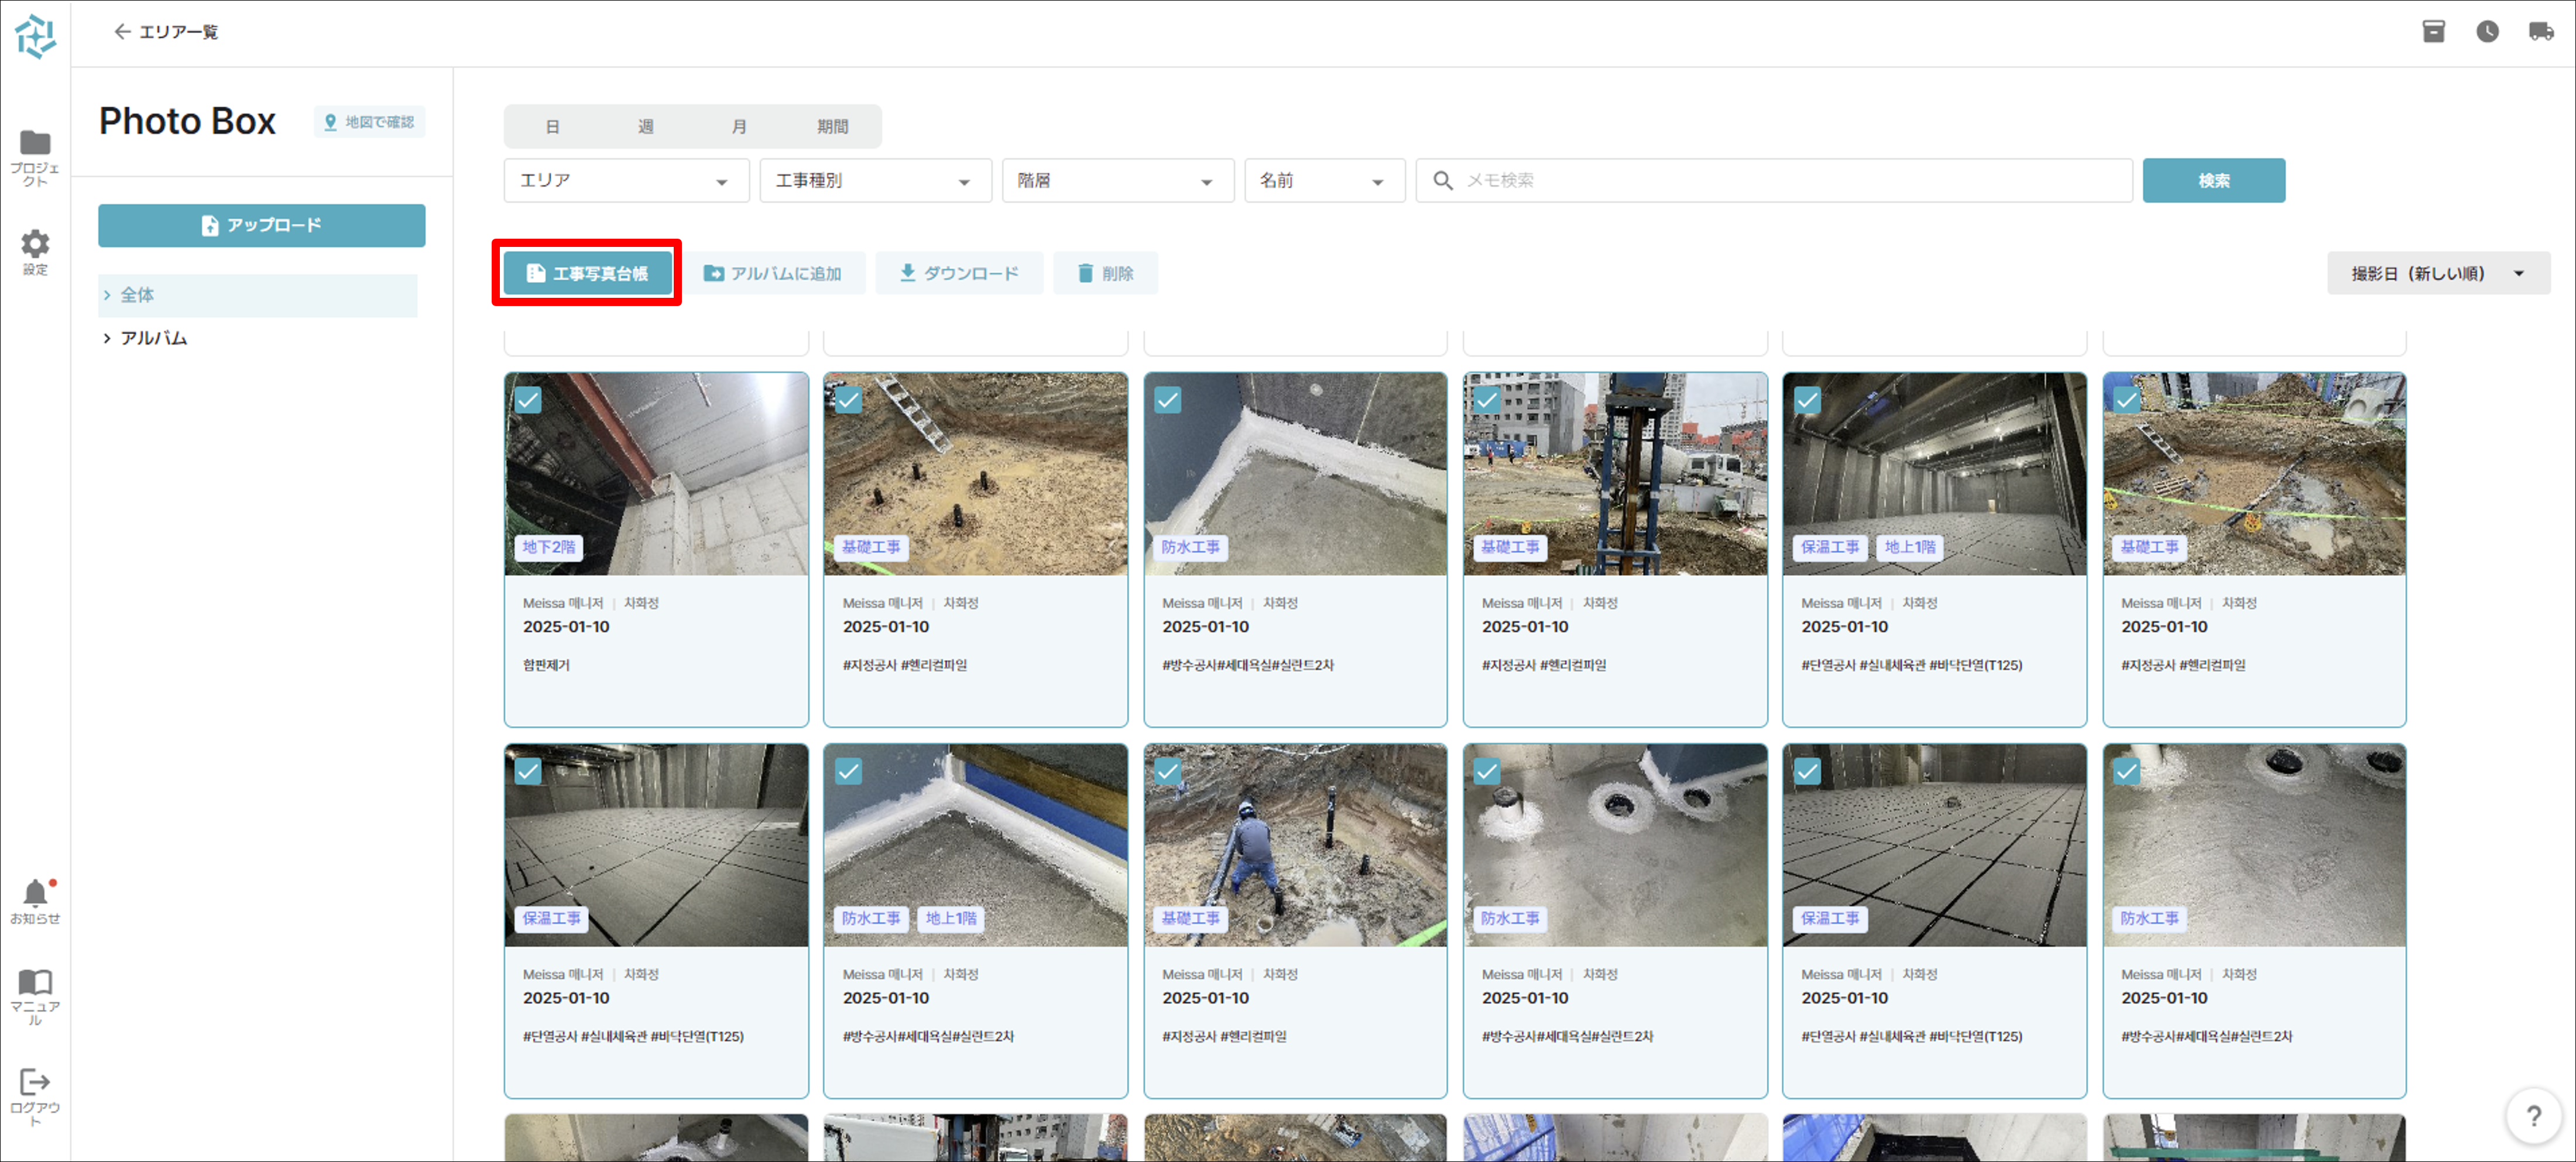Uncheck the 保温工事 地上1階 photo checkbox
This screenshot has width=2576, height=1162.
(x=1806, y=400)
